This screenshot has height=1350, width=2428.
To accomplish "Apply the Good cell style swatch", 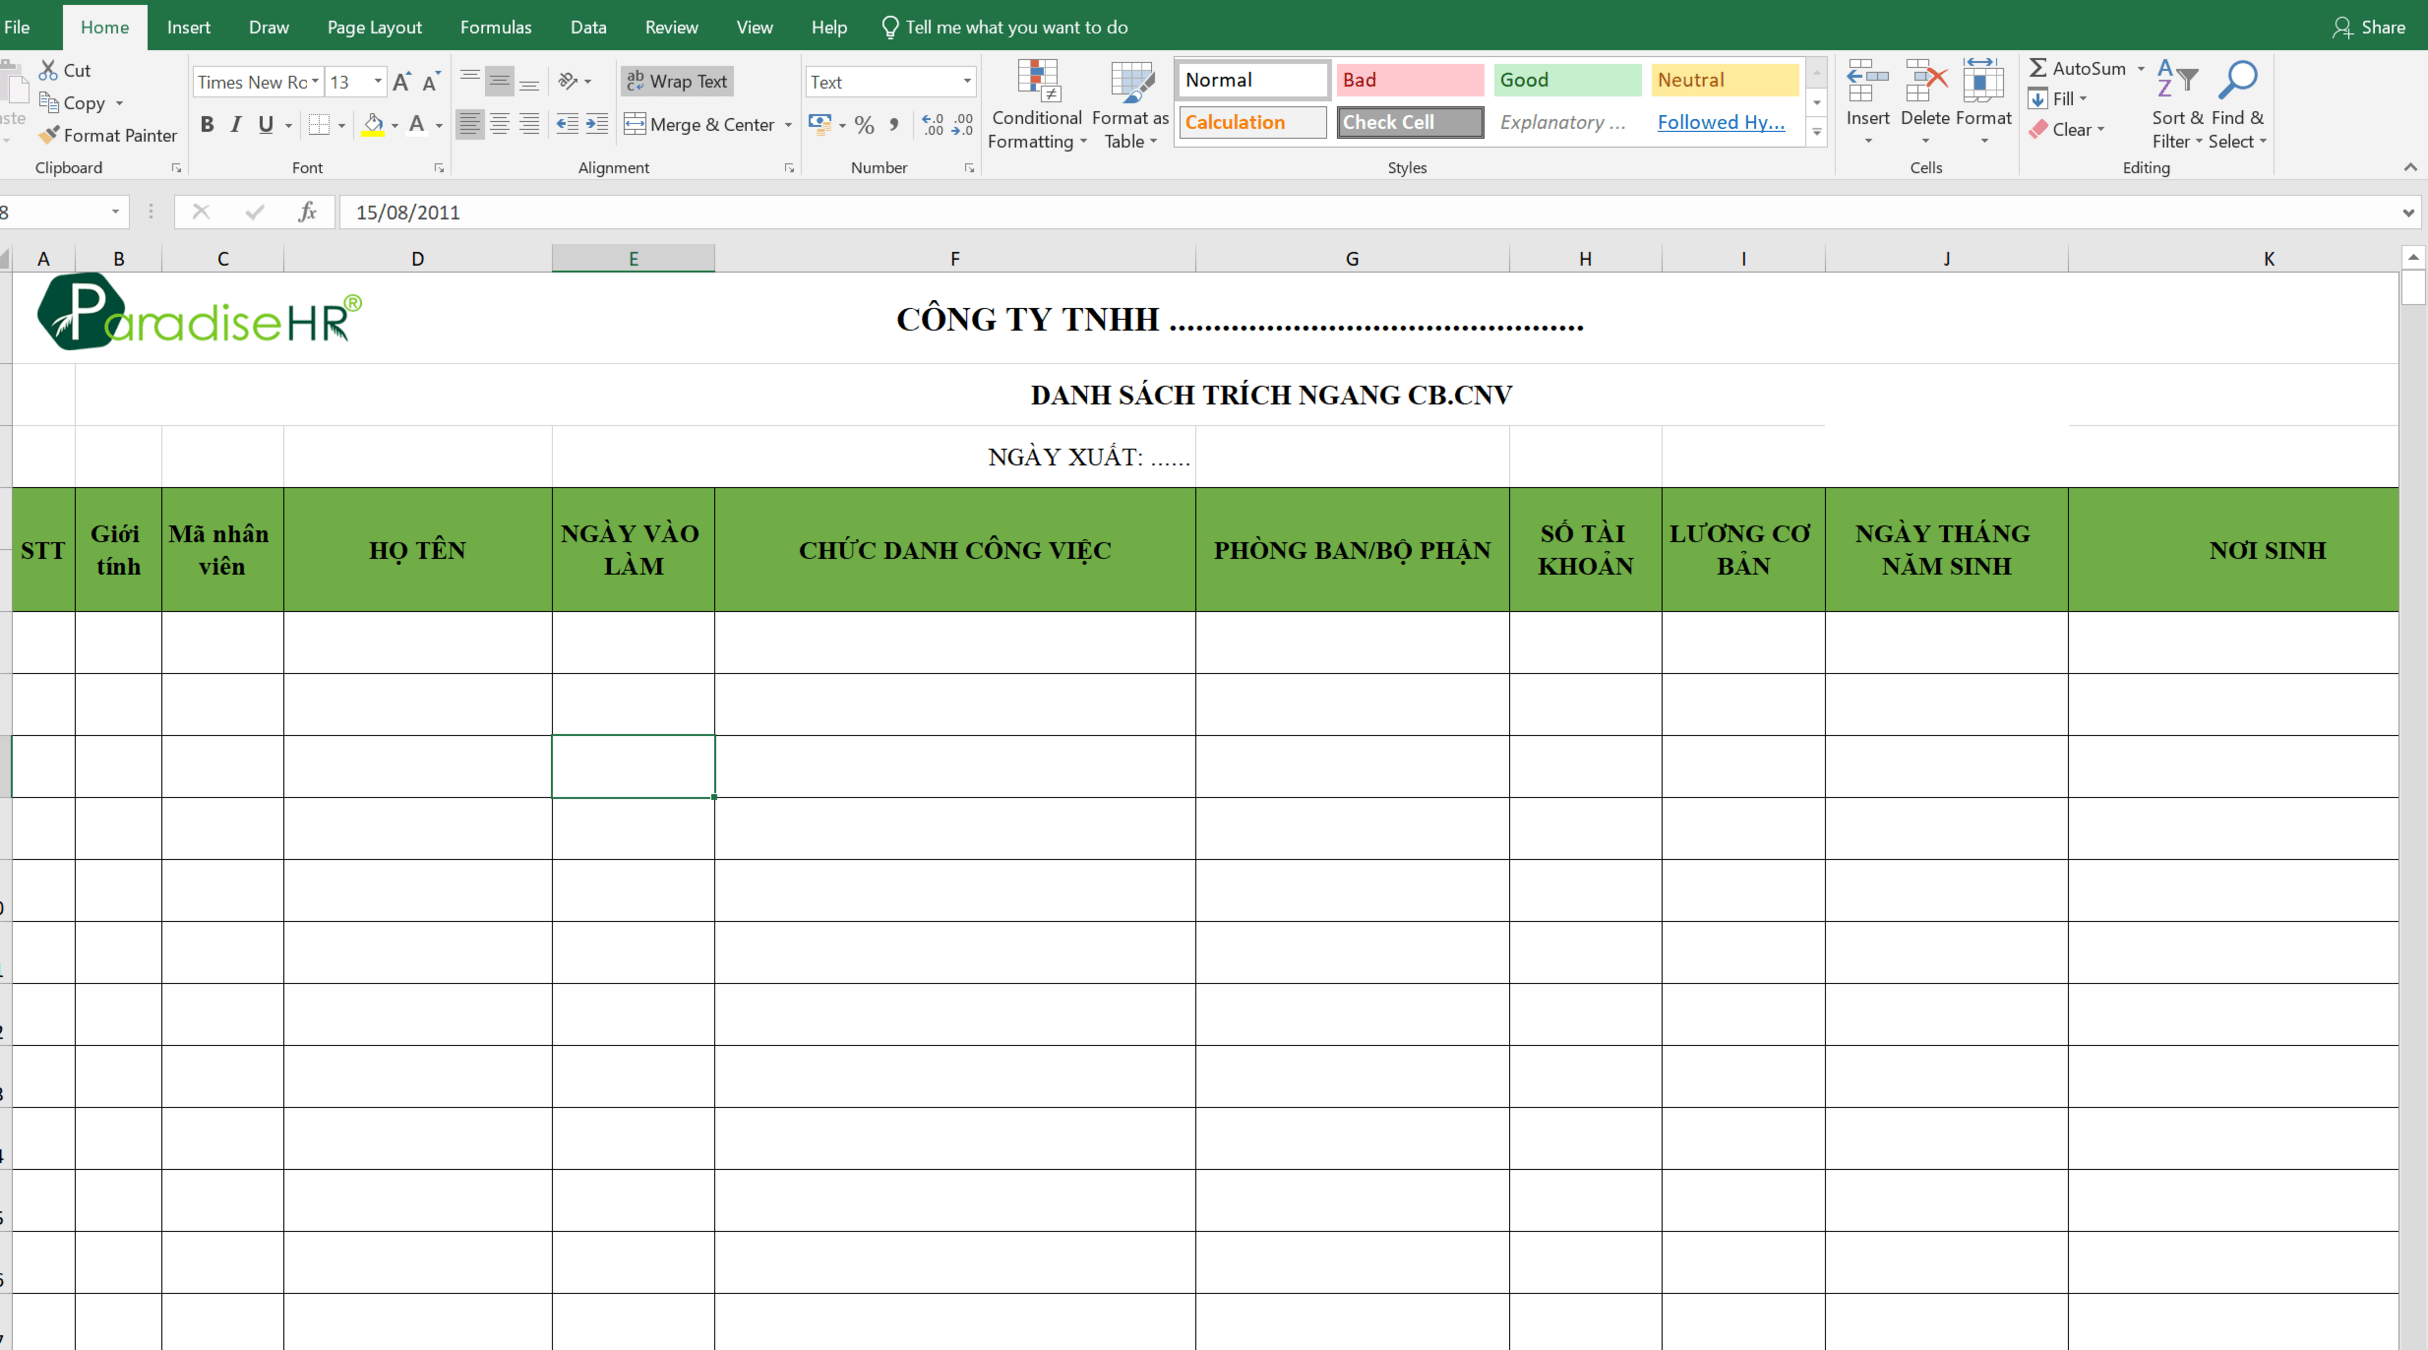I will coord(1566,80).
